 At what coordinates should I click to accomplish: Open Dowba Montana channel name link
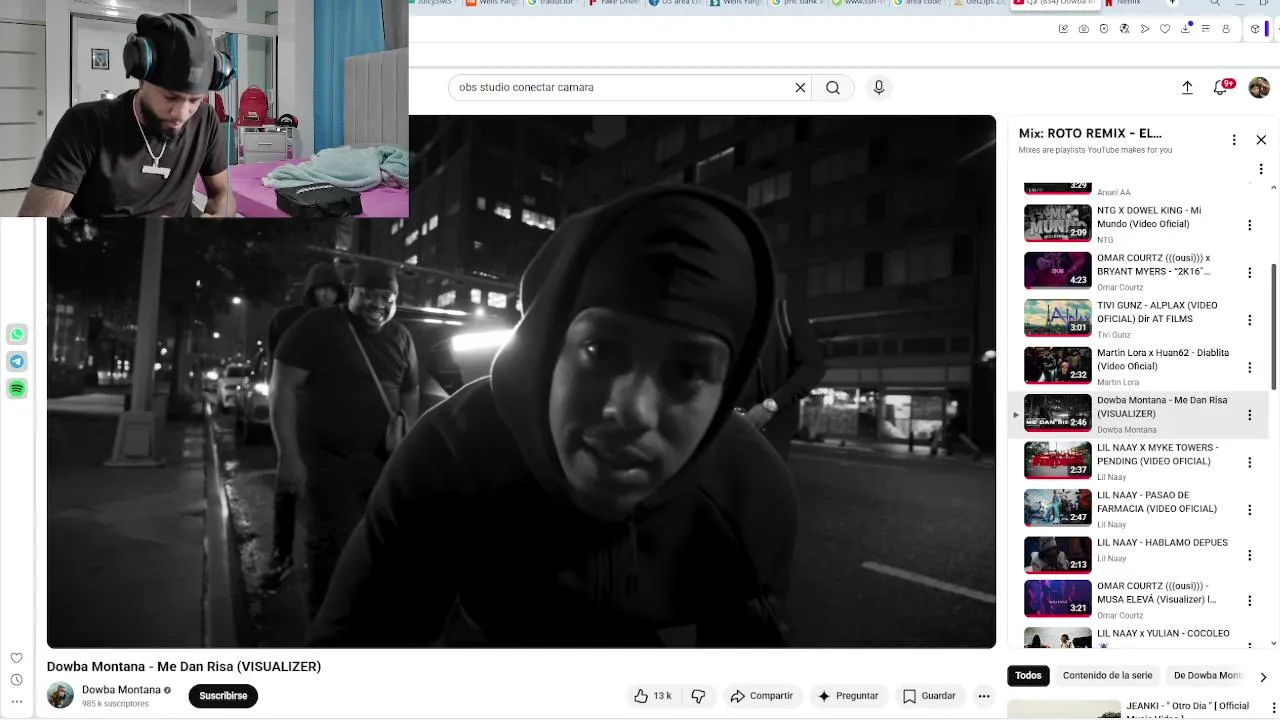pyautogui.click(x=121, y=690)
